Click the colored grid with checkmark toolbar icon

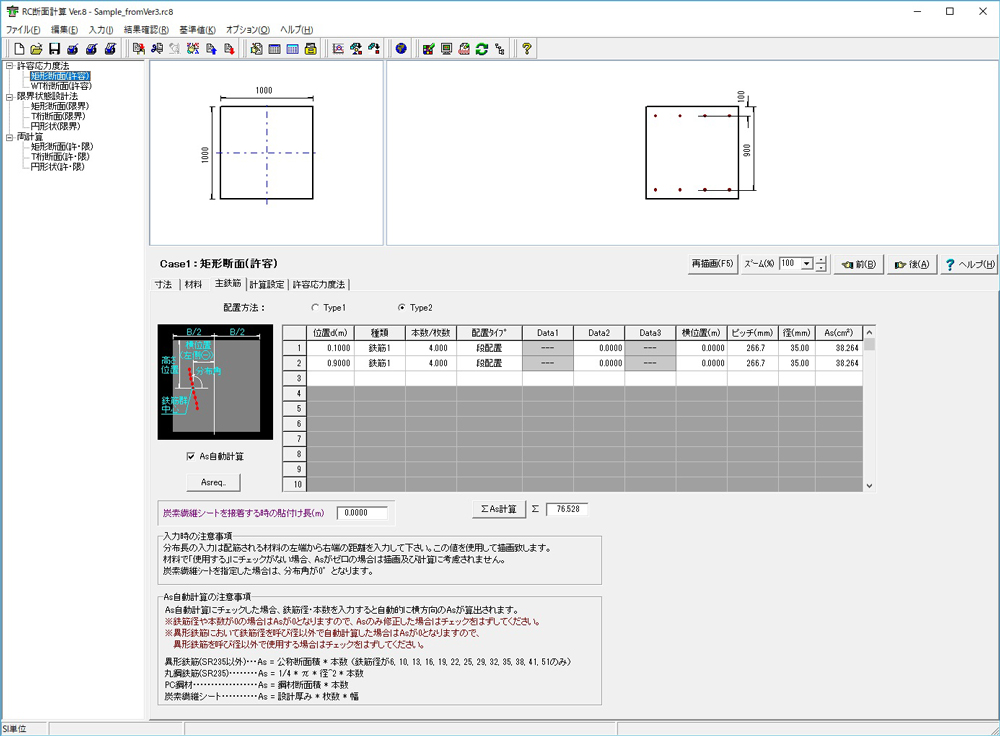click(x=429, y=48)
